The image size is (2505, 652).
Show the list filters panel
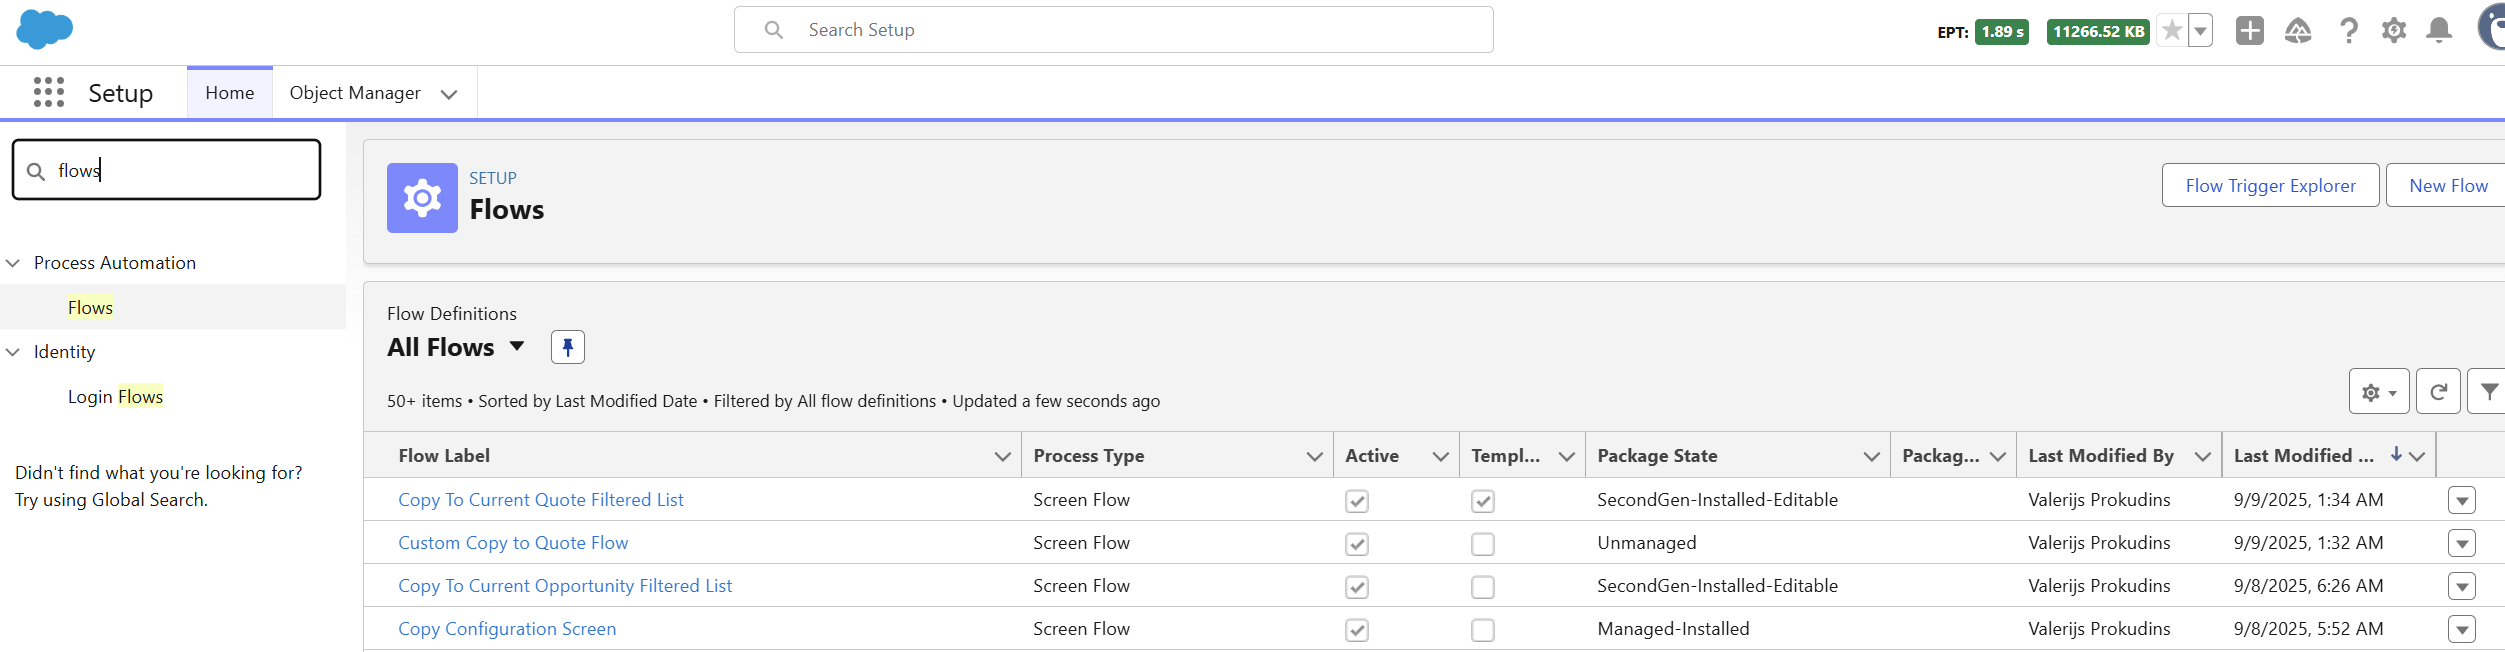pyautogui.click(x=2489, y=392)
